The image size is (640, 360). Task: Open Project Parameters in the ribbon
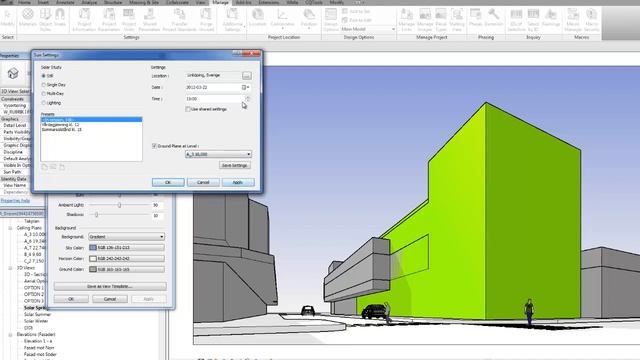pos(109,19)
